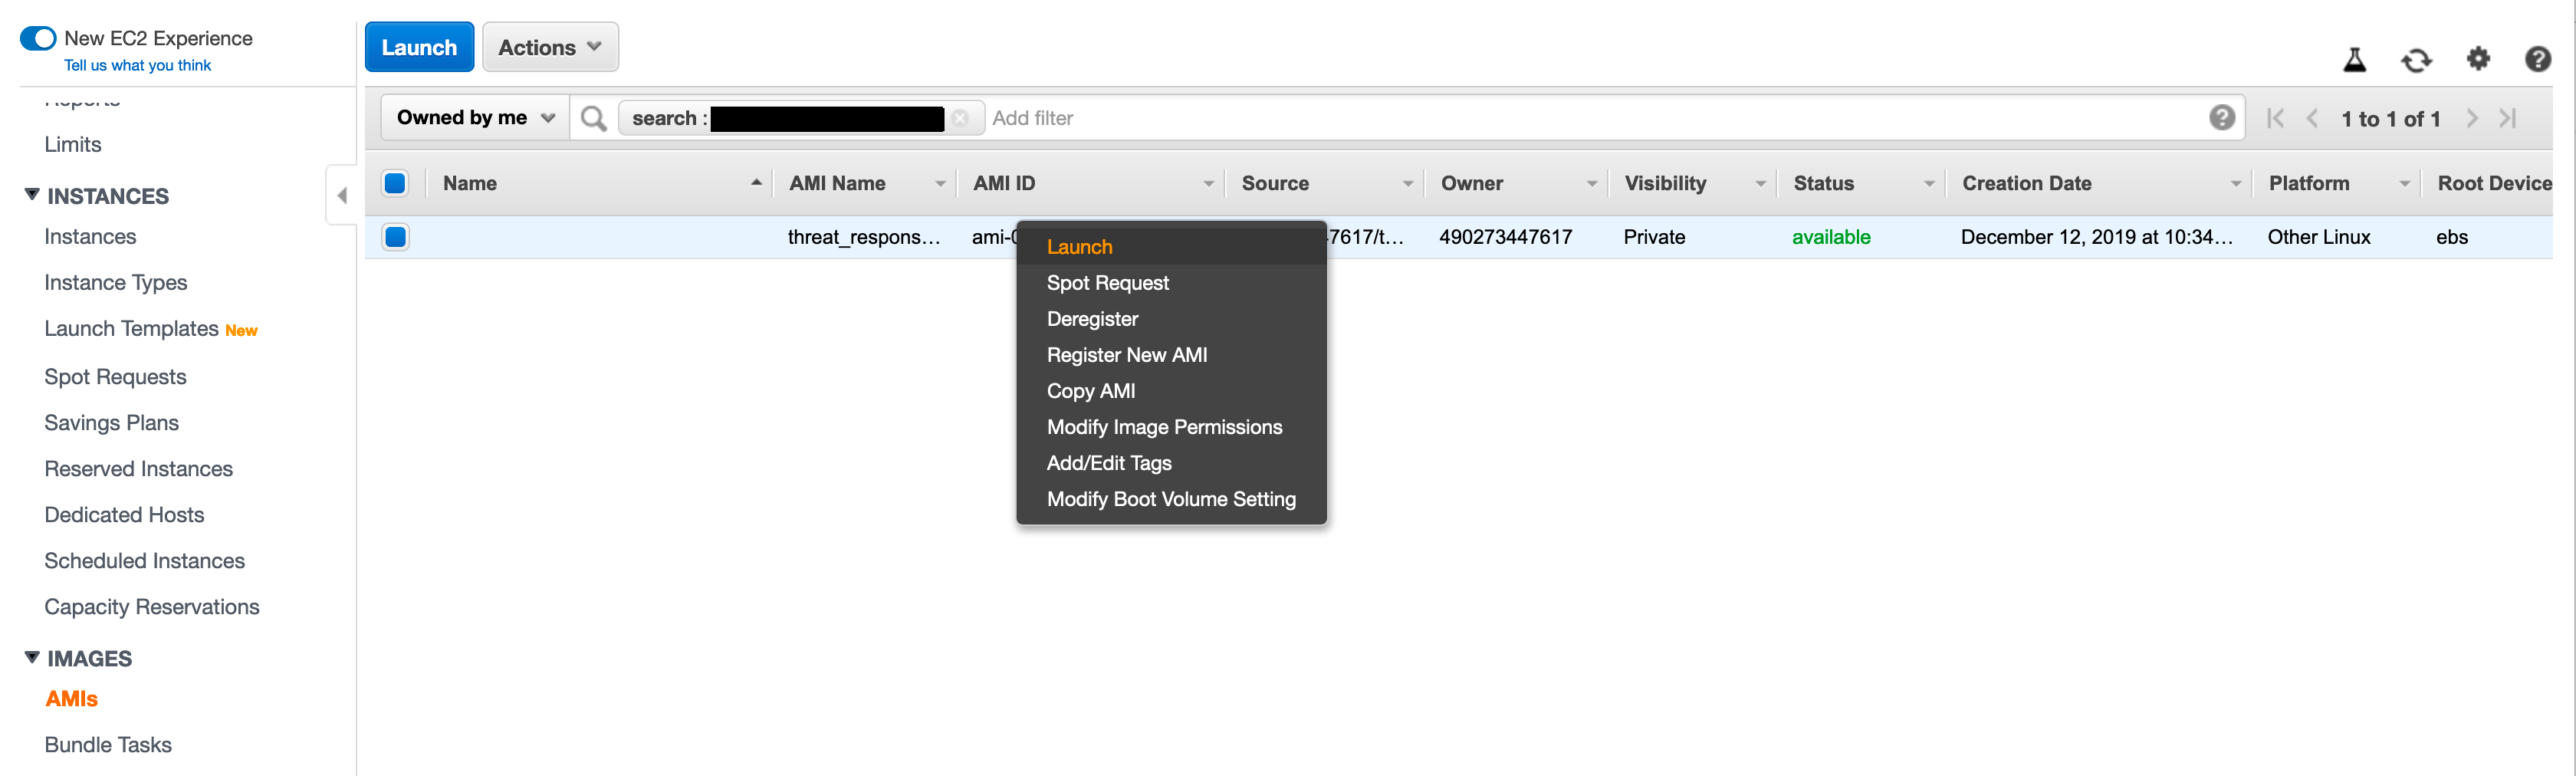Viewport: 2576px width, 776px height.
Task: Clear the search filter tag
Action: (x=960, y=118)
